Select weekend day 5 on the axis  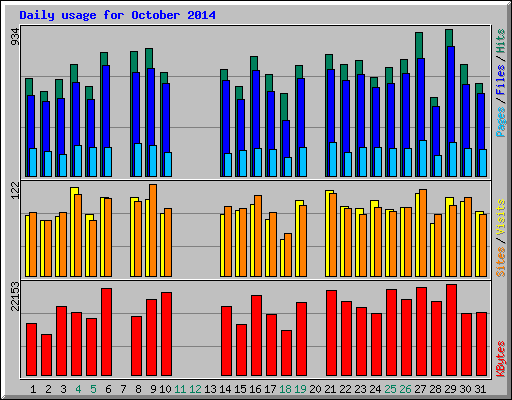93,389
